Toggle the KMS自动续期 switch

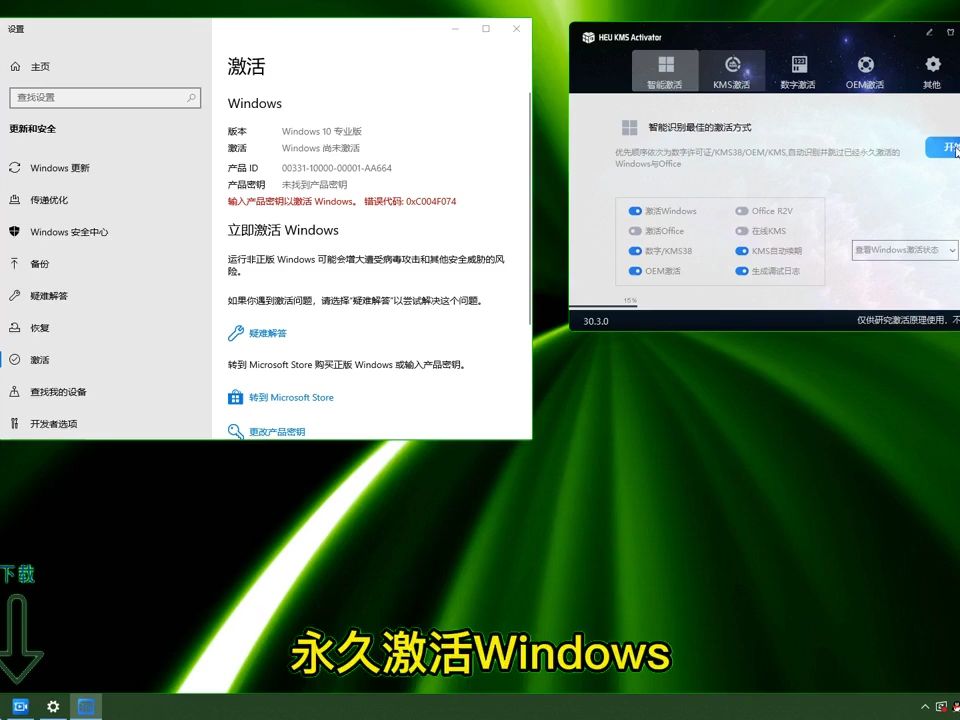(x=742, y=251)
